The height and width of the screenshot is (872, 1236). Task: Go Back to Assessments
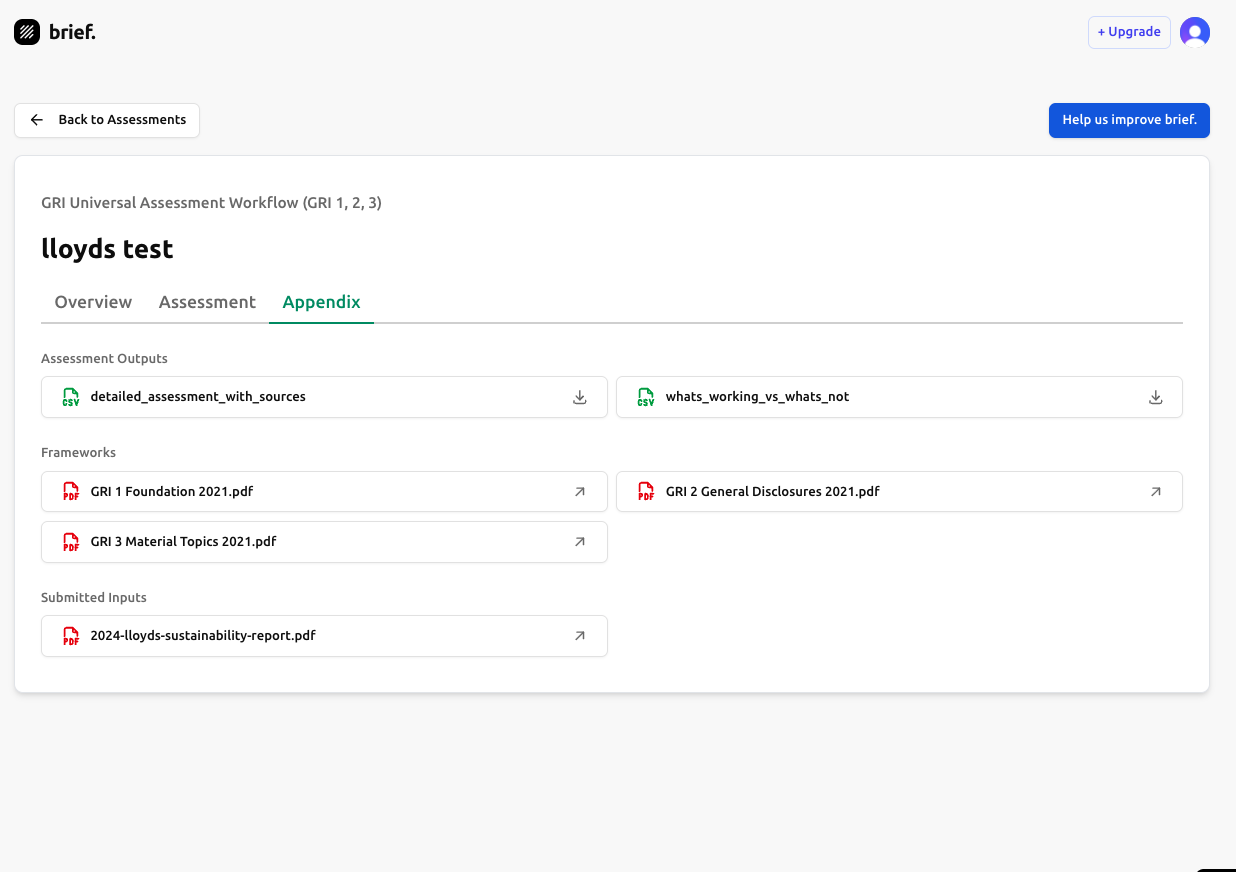[x=107, y=120]
